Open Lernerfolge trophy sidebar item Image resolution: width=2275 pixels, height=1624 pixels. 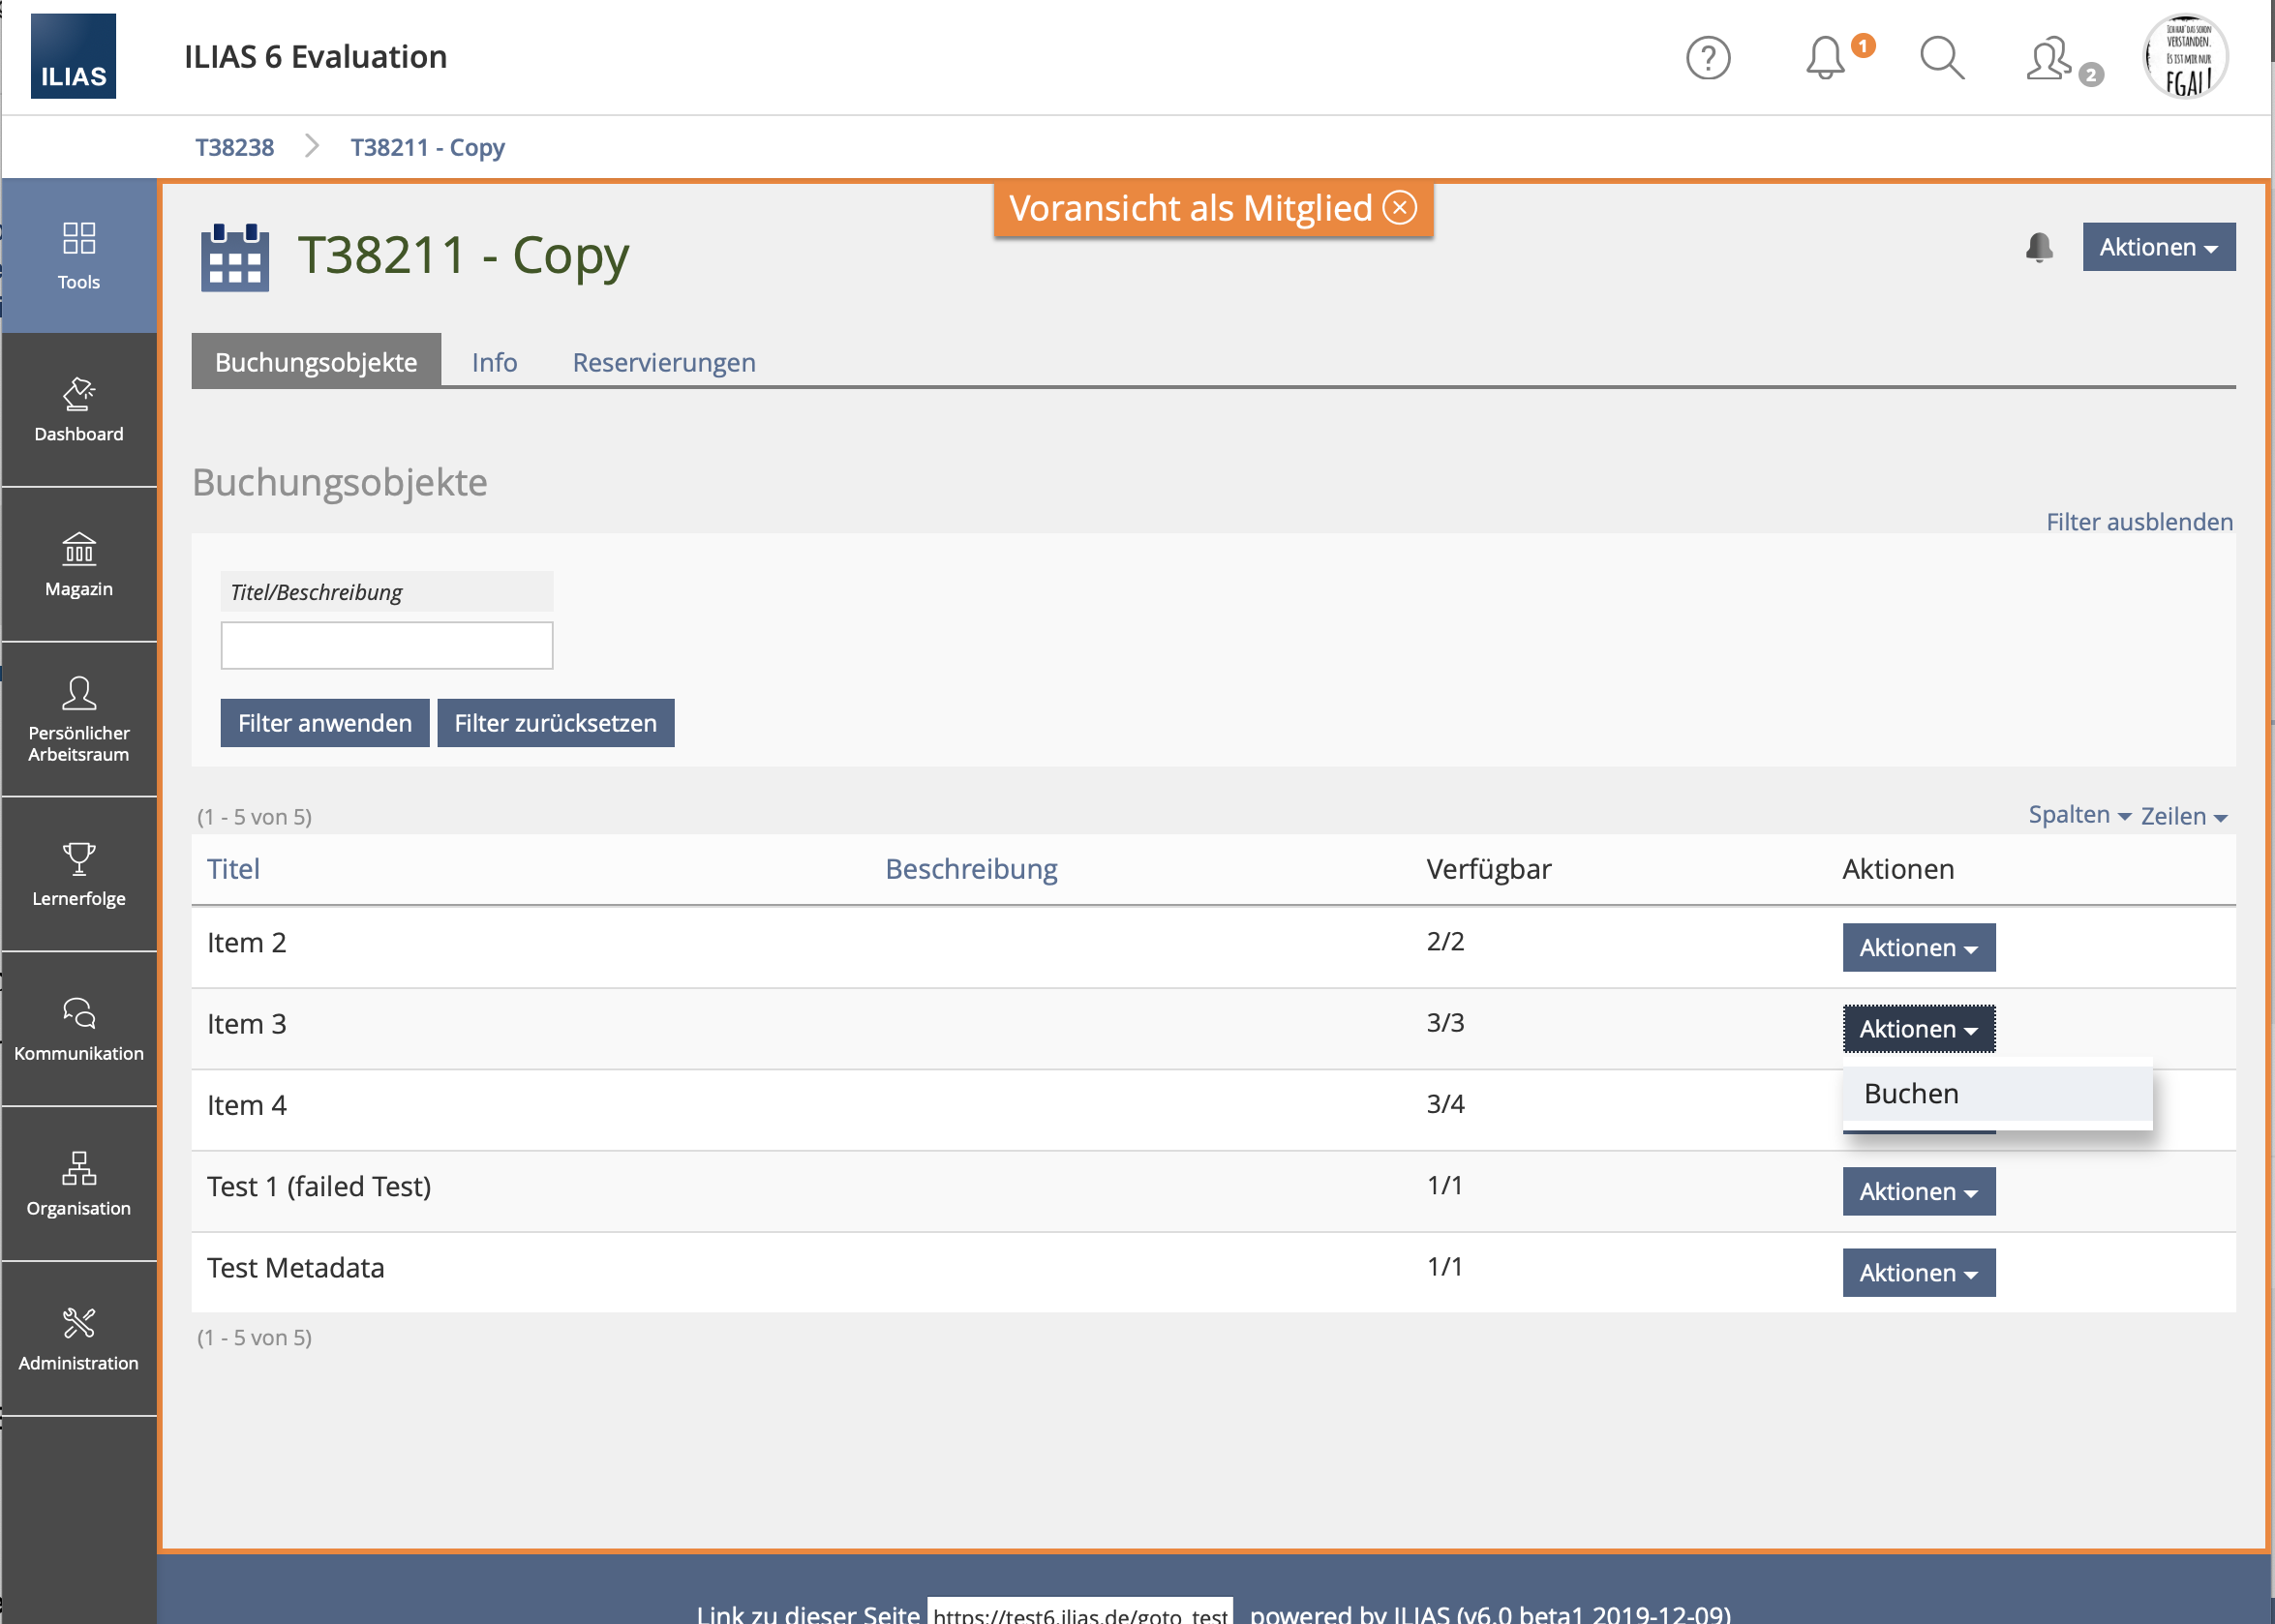point(79,874)
